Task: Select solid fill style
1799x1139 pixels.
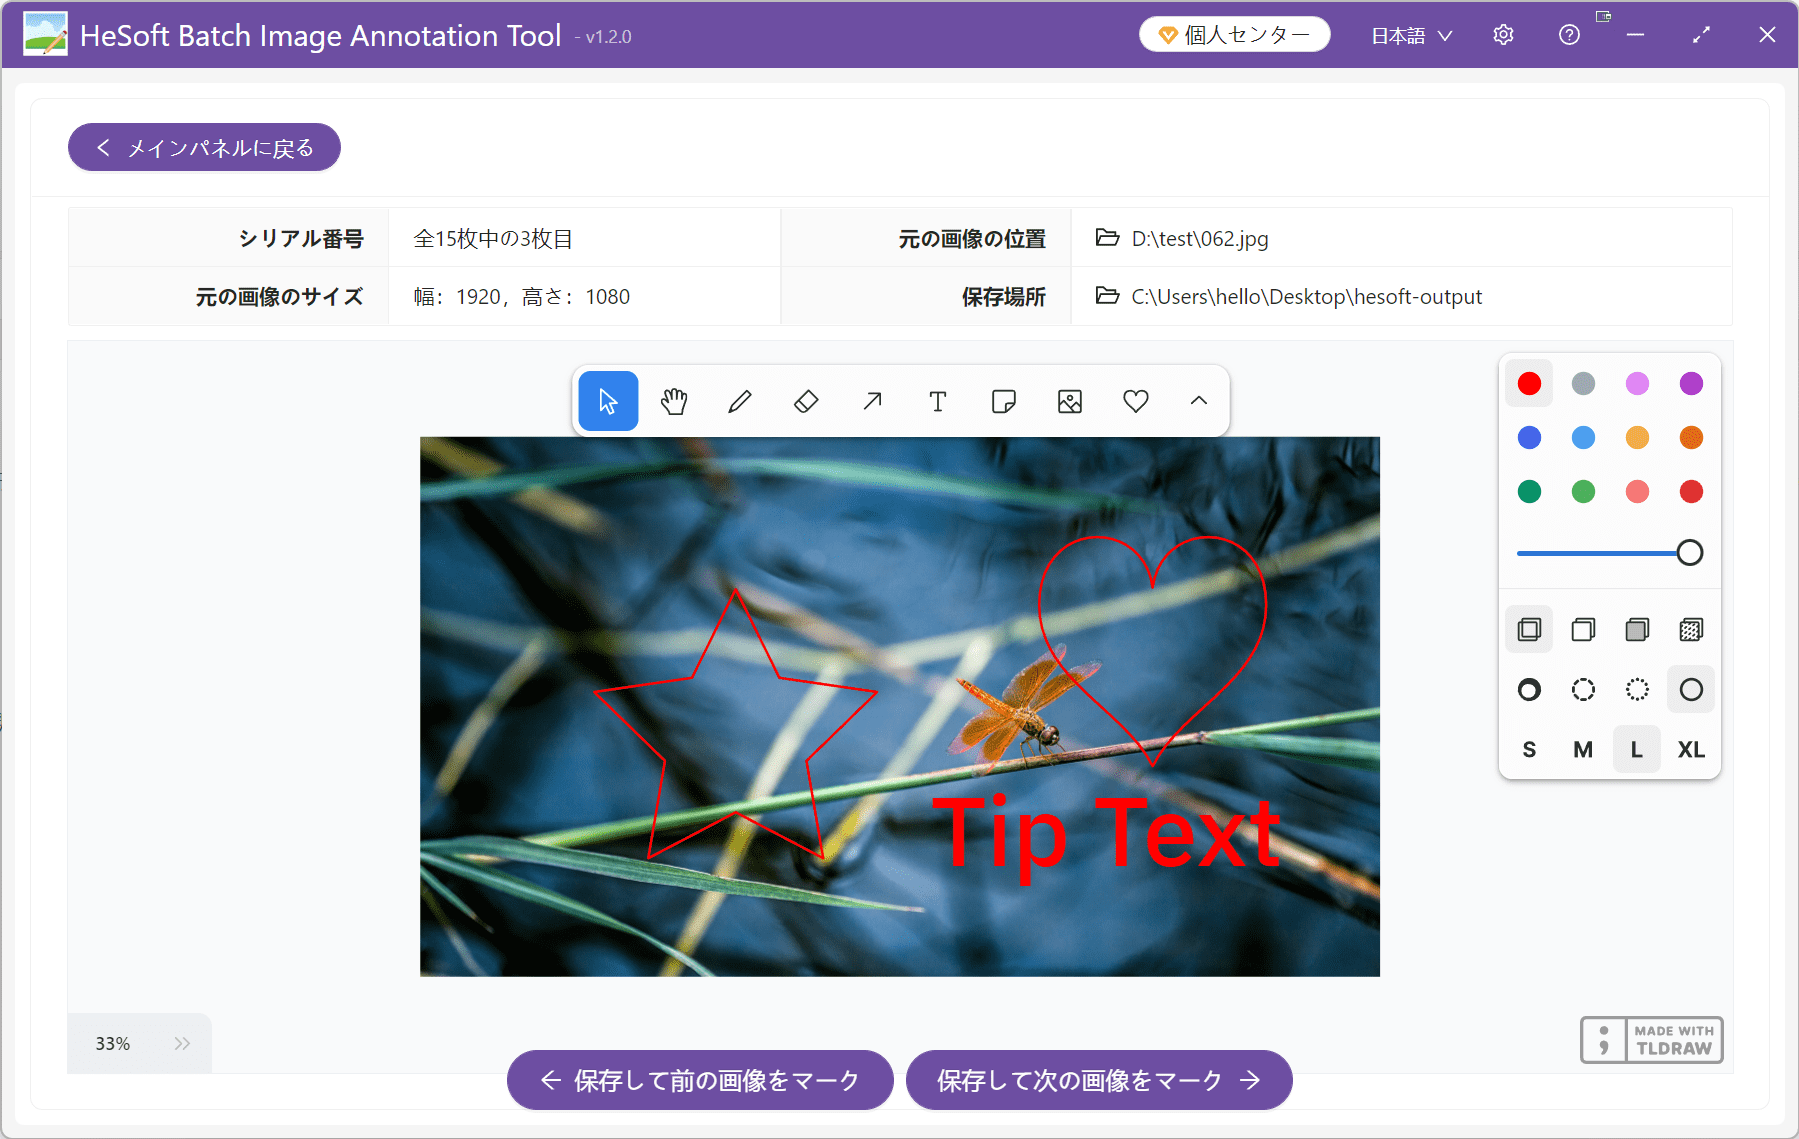Action: (1637, 630)
